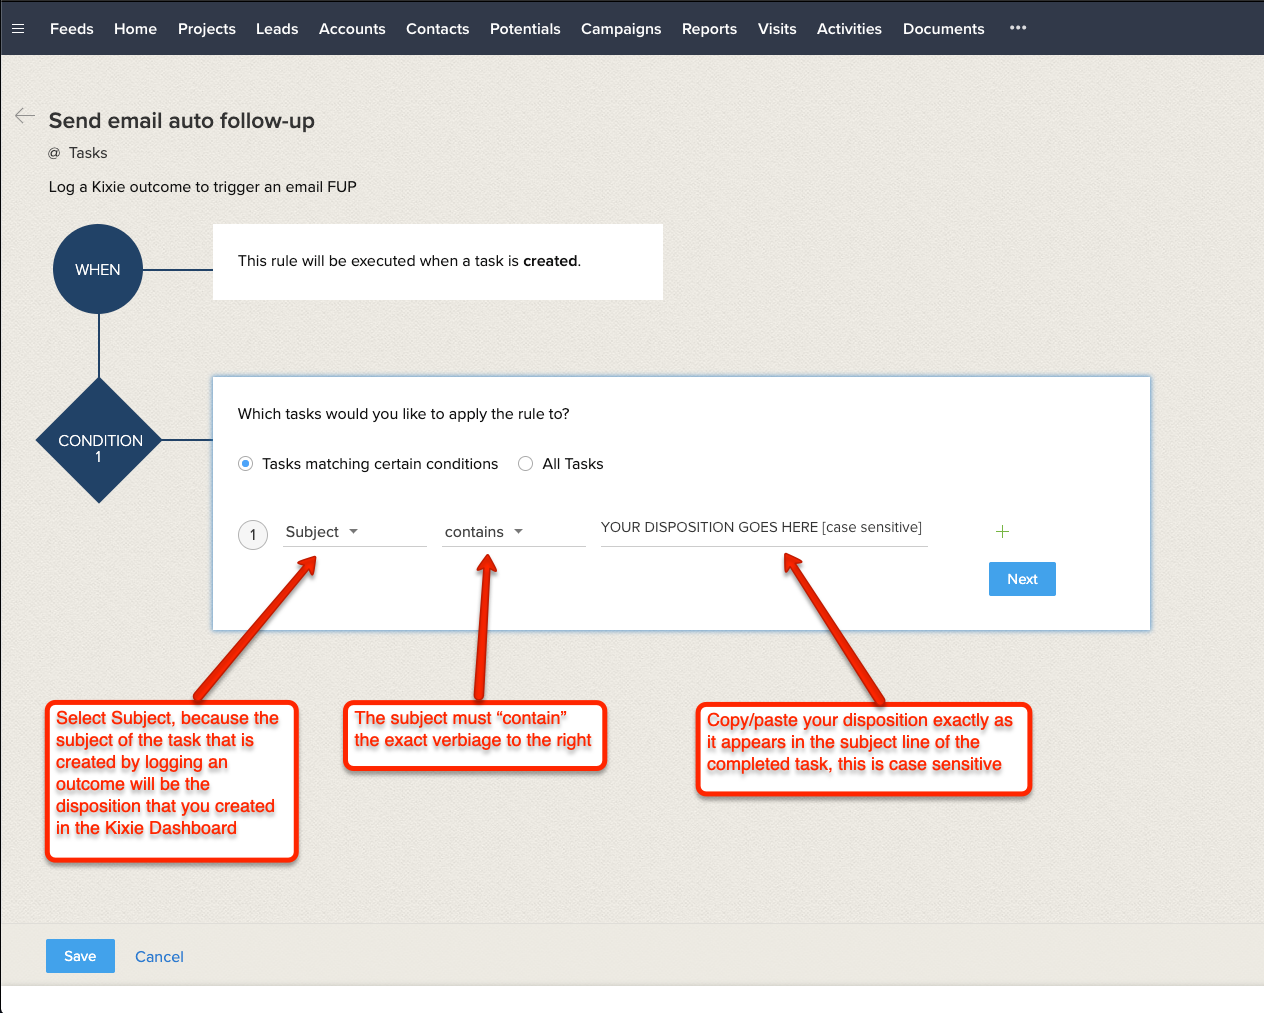Image resolution: width=1264 pixels, height=1013 pixels.
Task: Click the 'Log a Kixie outcome' description text
Action: [203, 187]
